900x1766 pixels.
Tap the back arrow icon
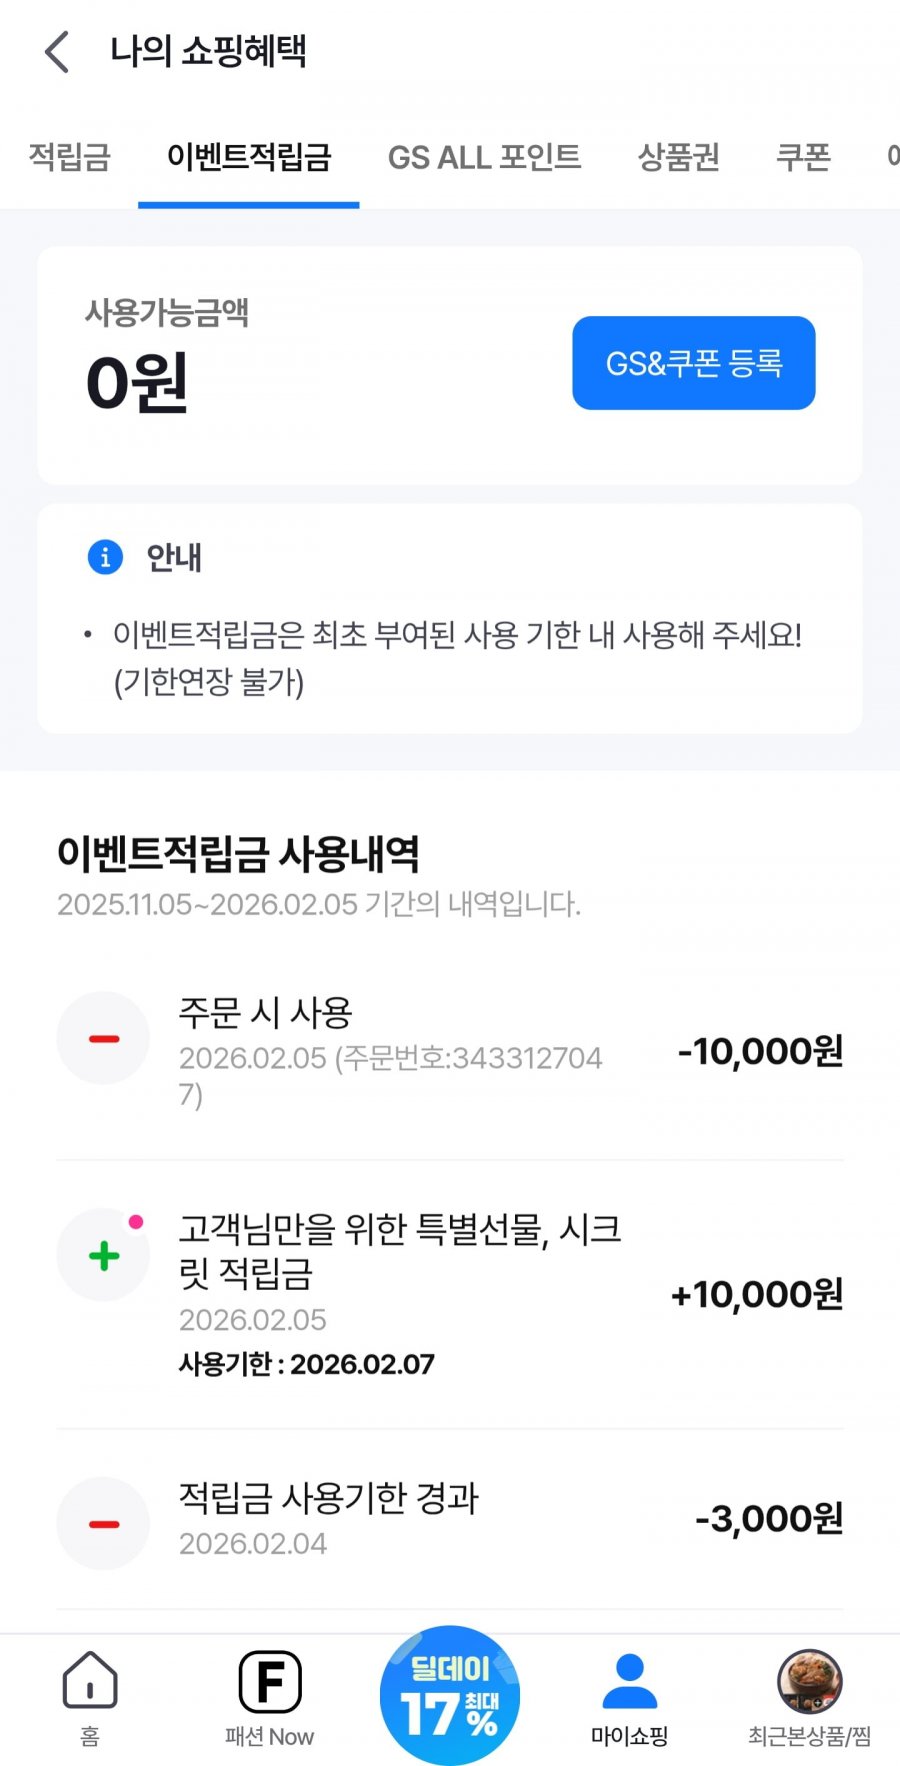pos(58,52)
